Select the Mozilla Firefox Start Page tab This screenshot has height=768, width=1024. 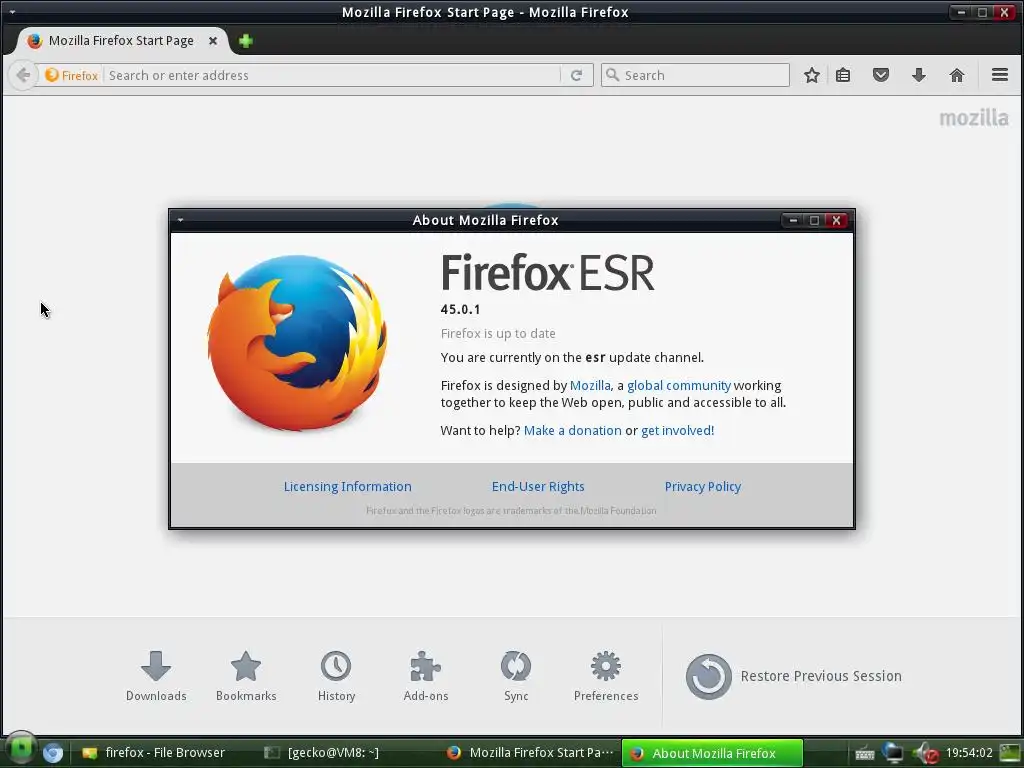121,40
